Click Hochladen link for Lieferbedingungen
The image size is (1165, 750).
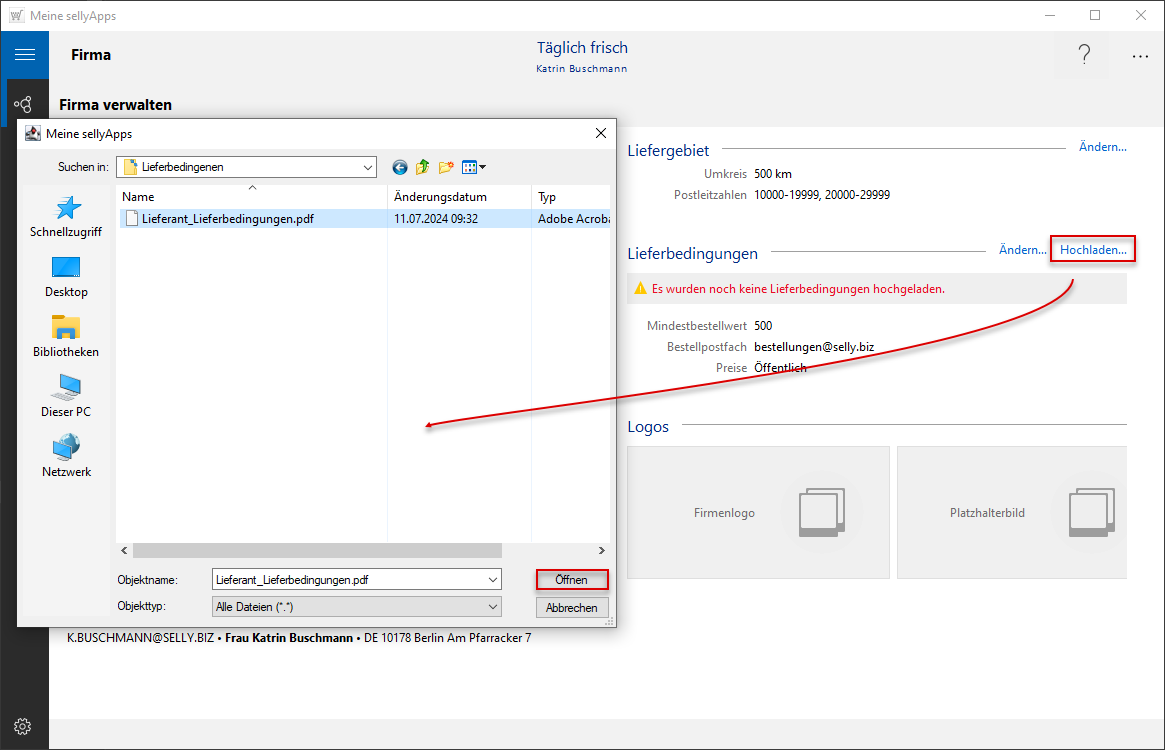[x=1093, y=250]
